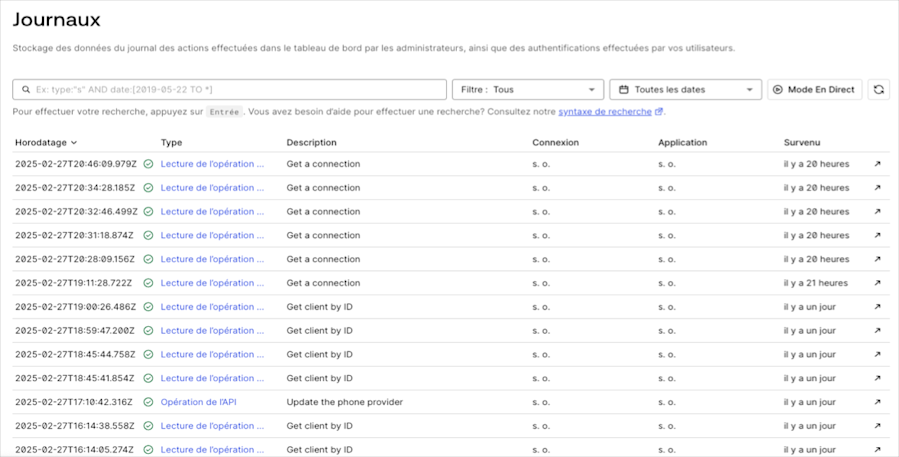Open details arrow for log 17:10:42.316Z
Image resolution: width=899 pixels, height=457 pixels.
pyautogui.click(x=877, y=402)
